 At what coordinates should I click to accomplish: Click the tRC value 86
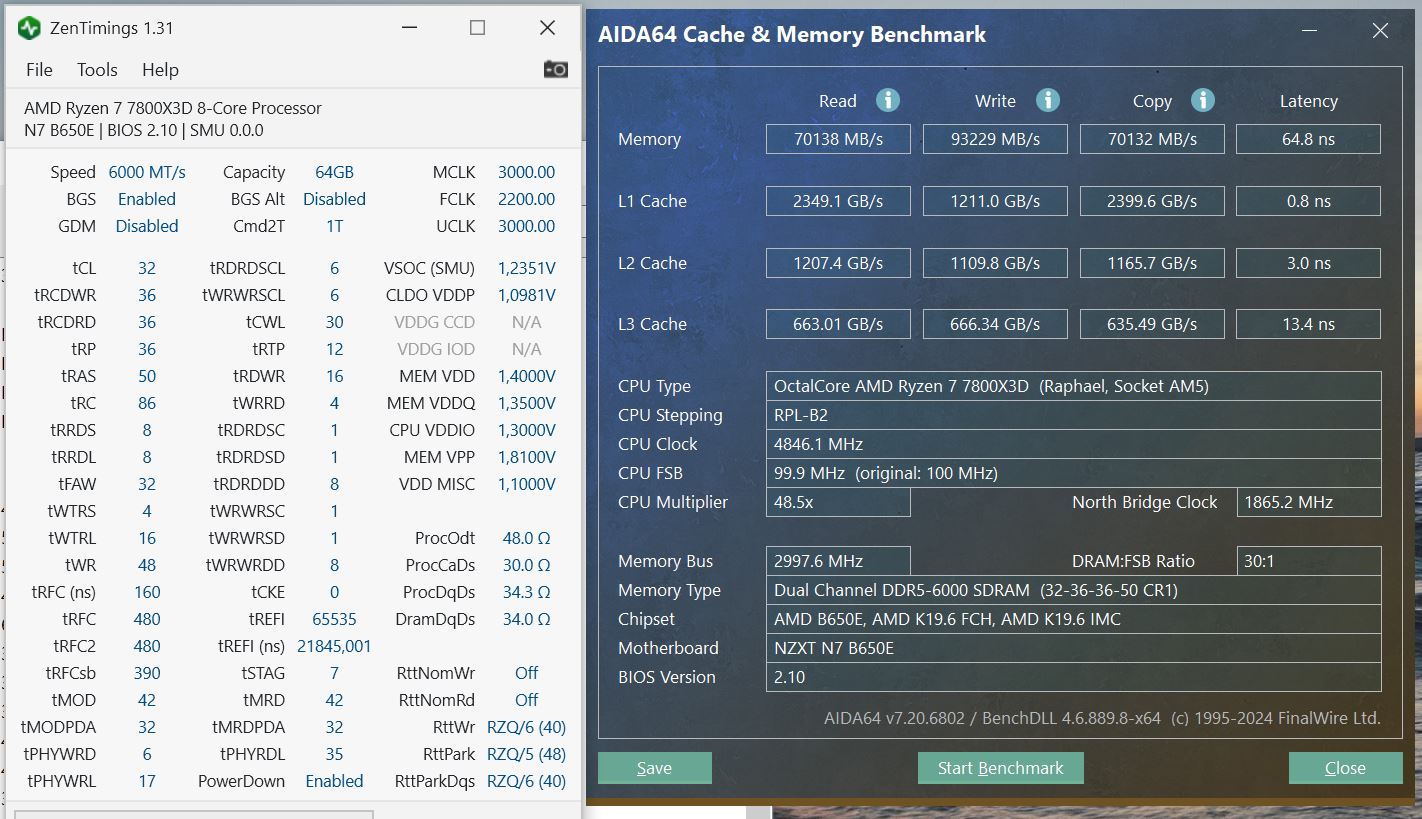[147, 403]
